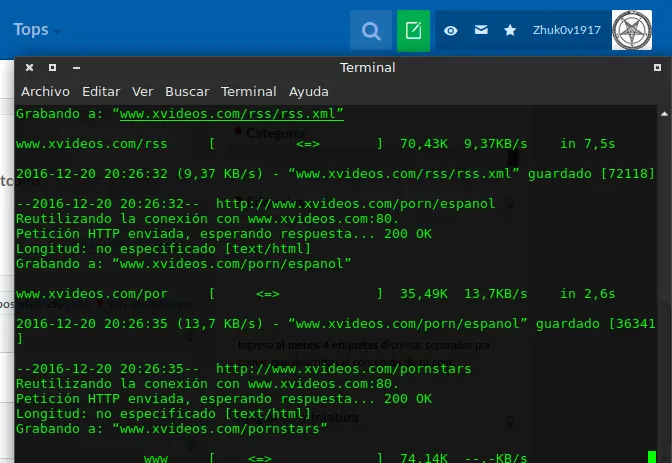Open the Ver menu in Terminal
Image resolution: width=672 pixels, height=463 pixels.
pos(142,91)
